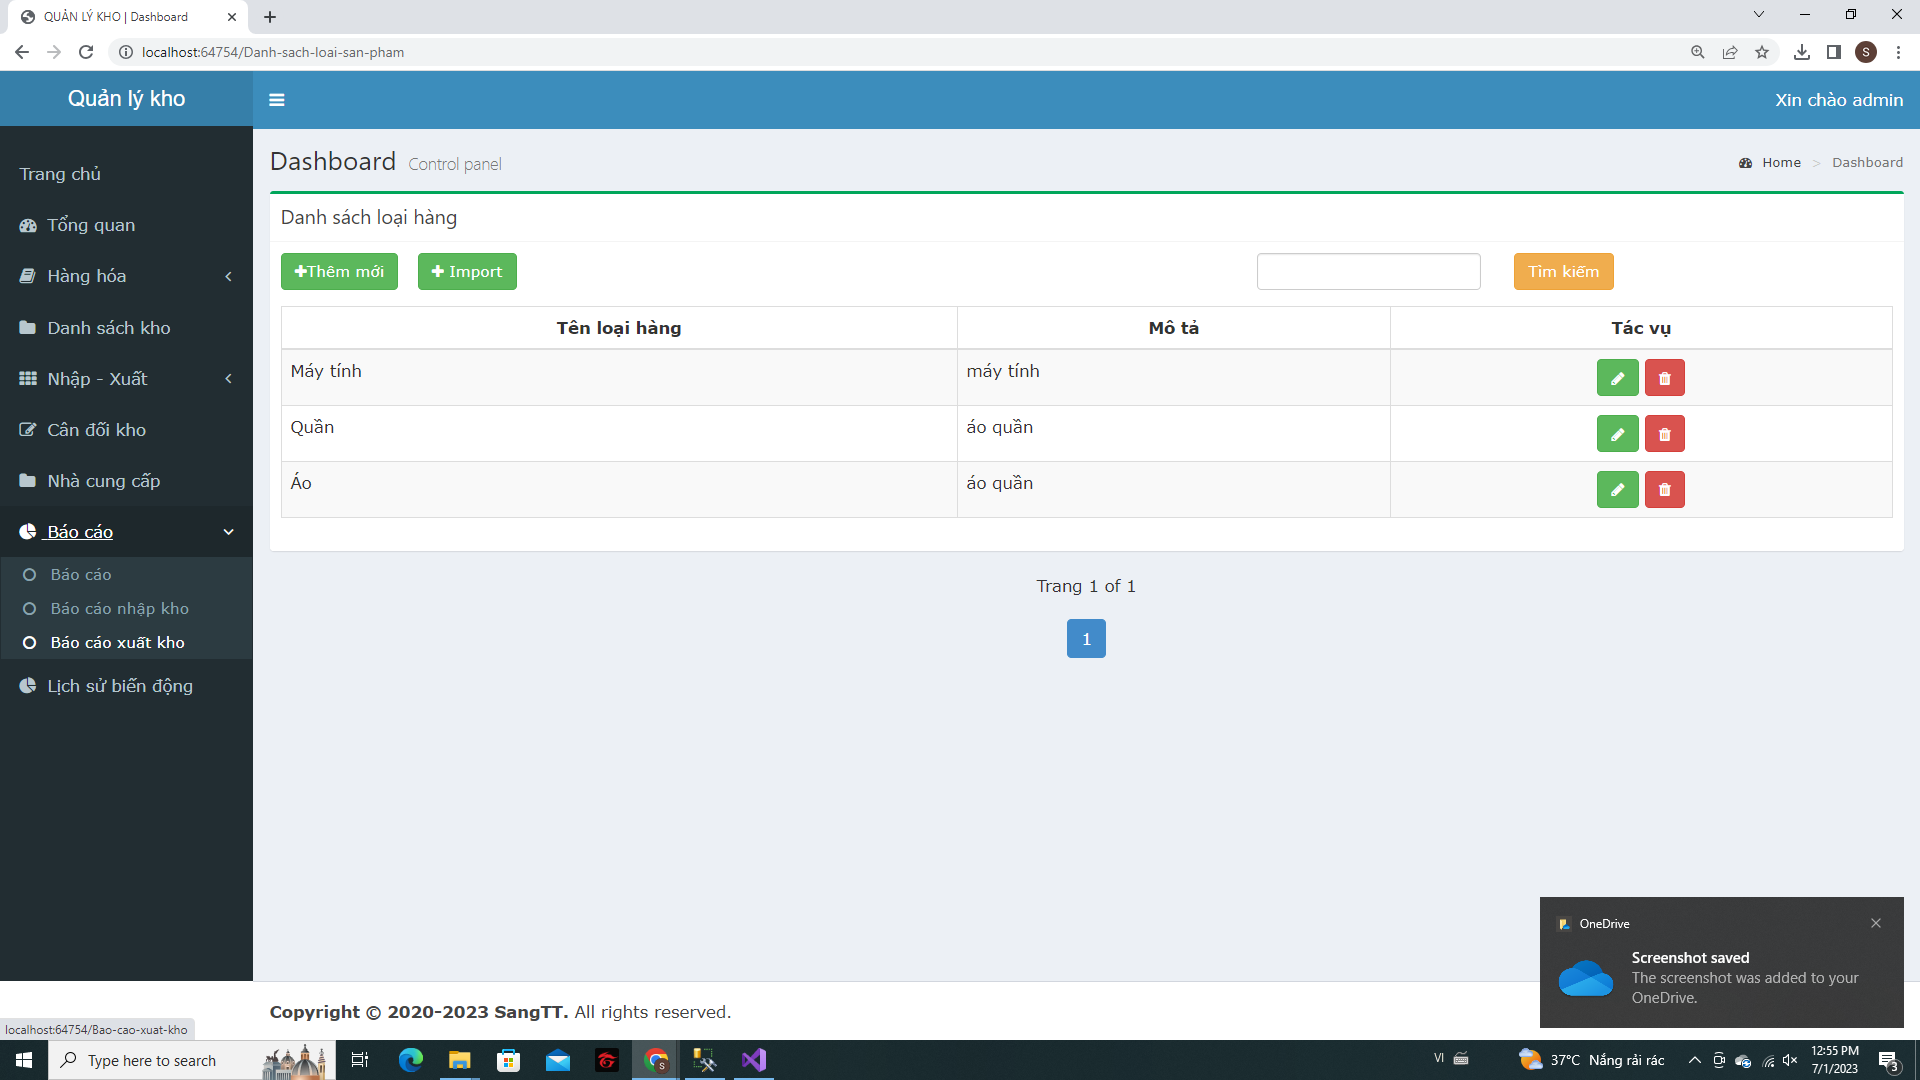Click the edit icon for Quần
Screen dimensions: 1920x1080
coord(1617,434)
